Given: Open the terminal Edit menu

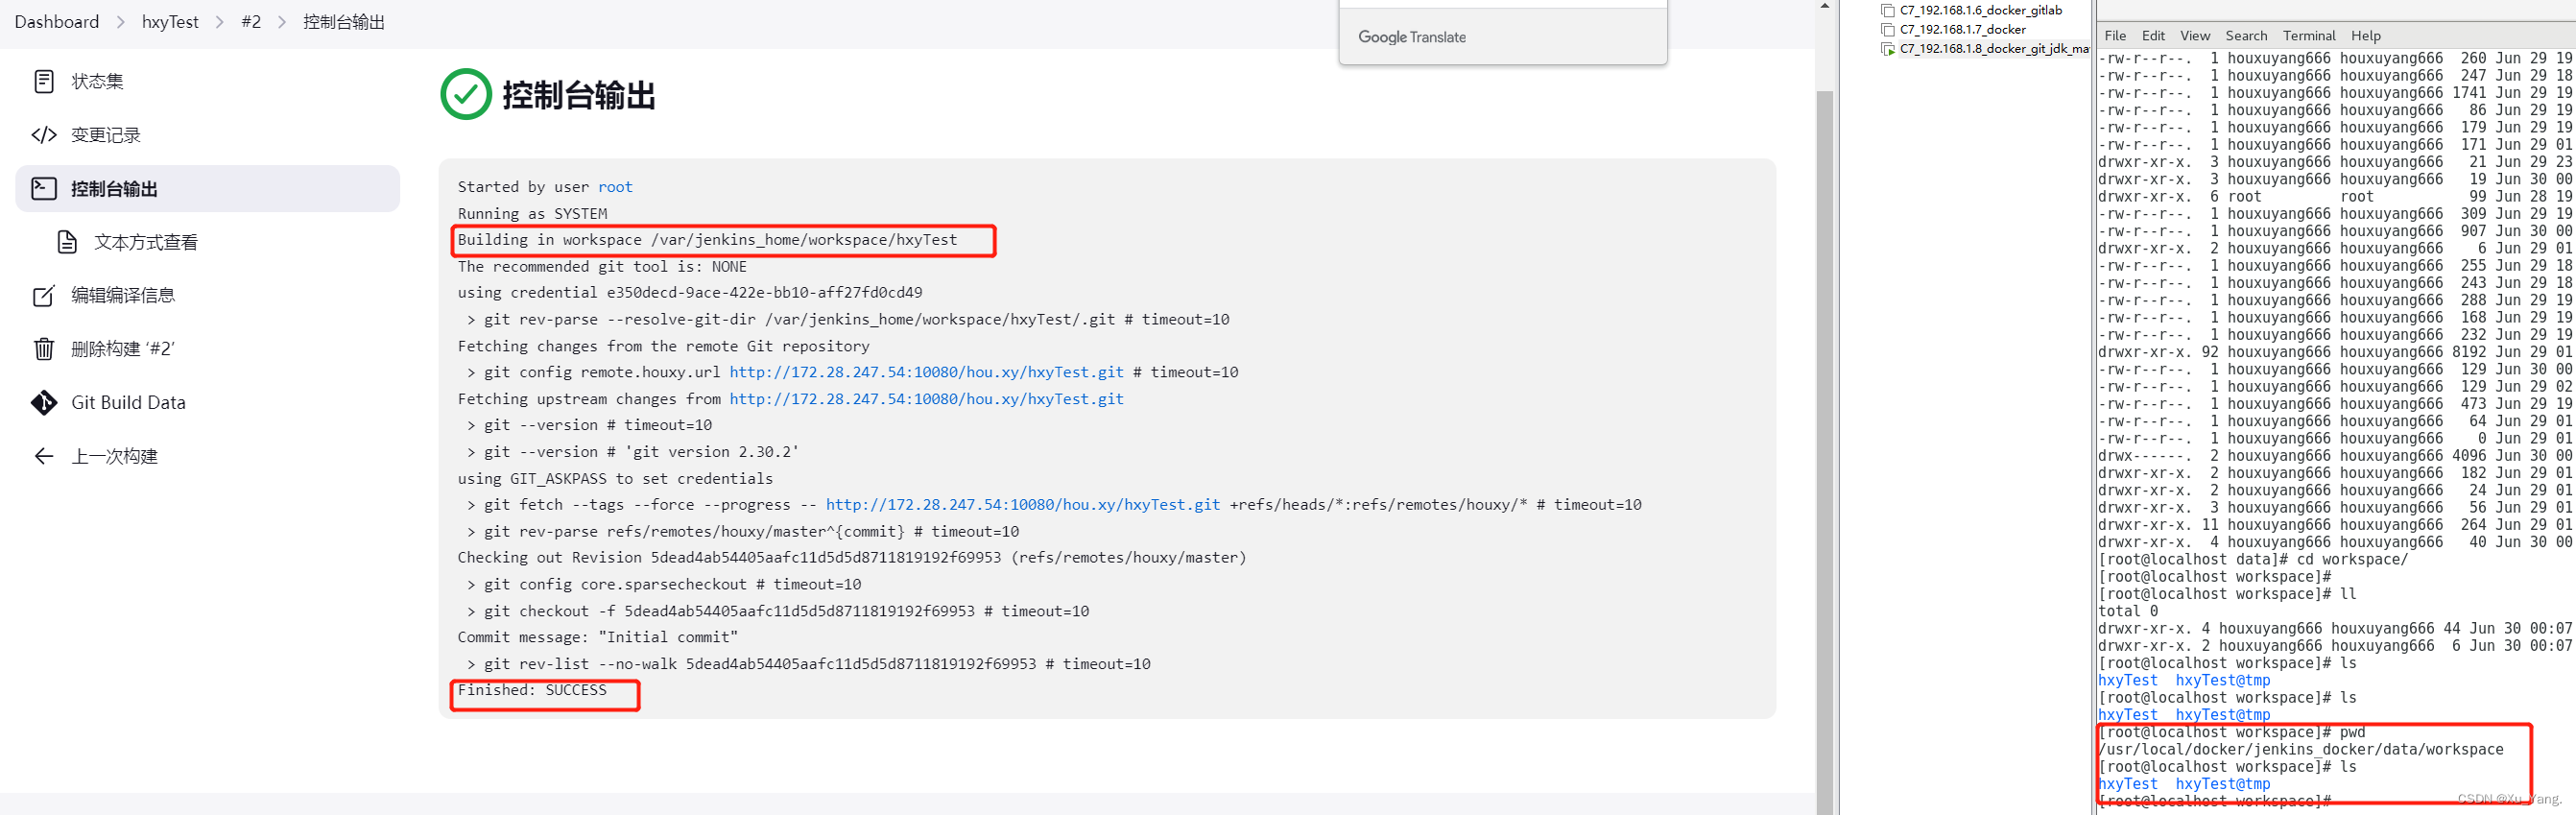Looking at the screenshot, I should click(x=2153, y=35).
